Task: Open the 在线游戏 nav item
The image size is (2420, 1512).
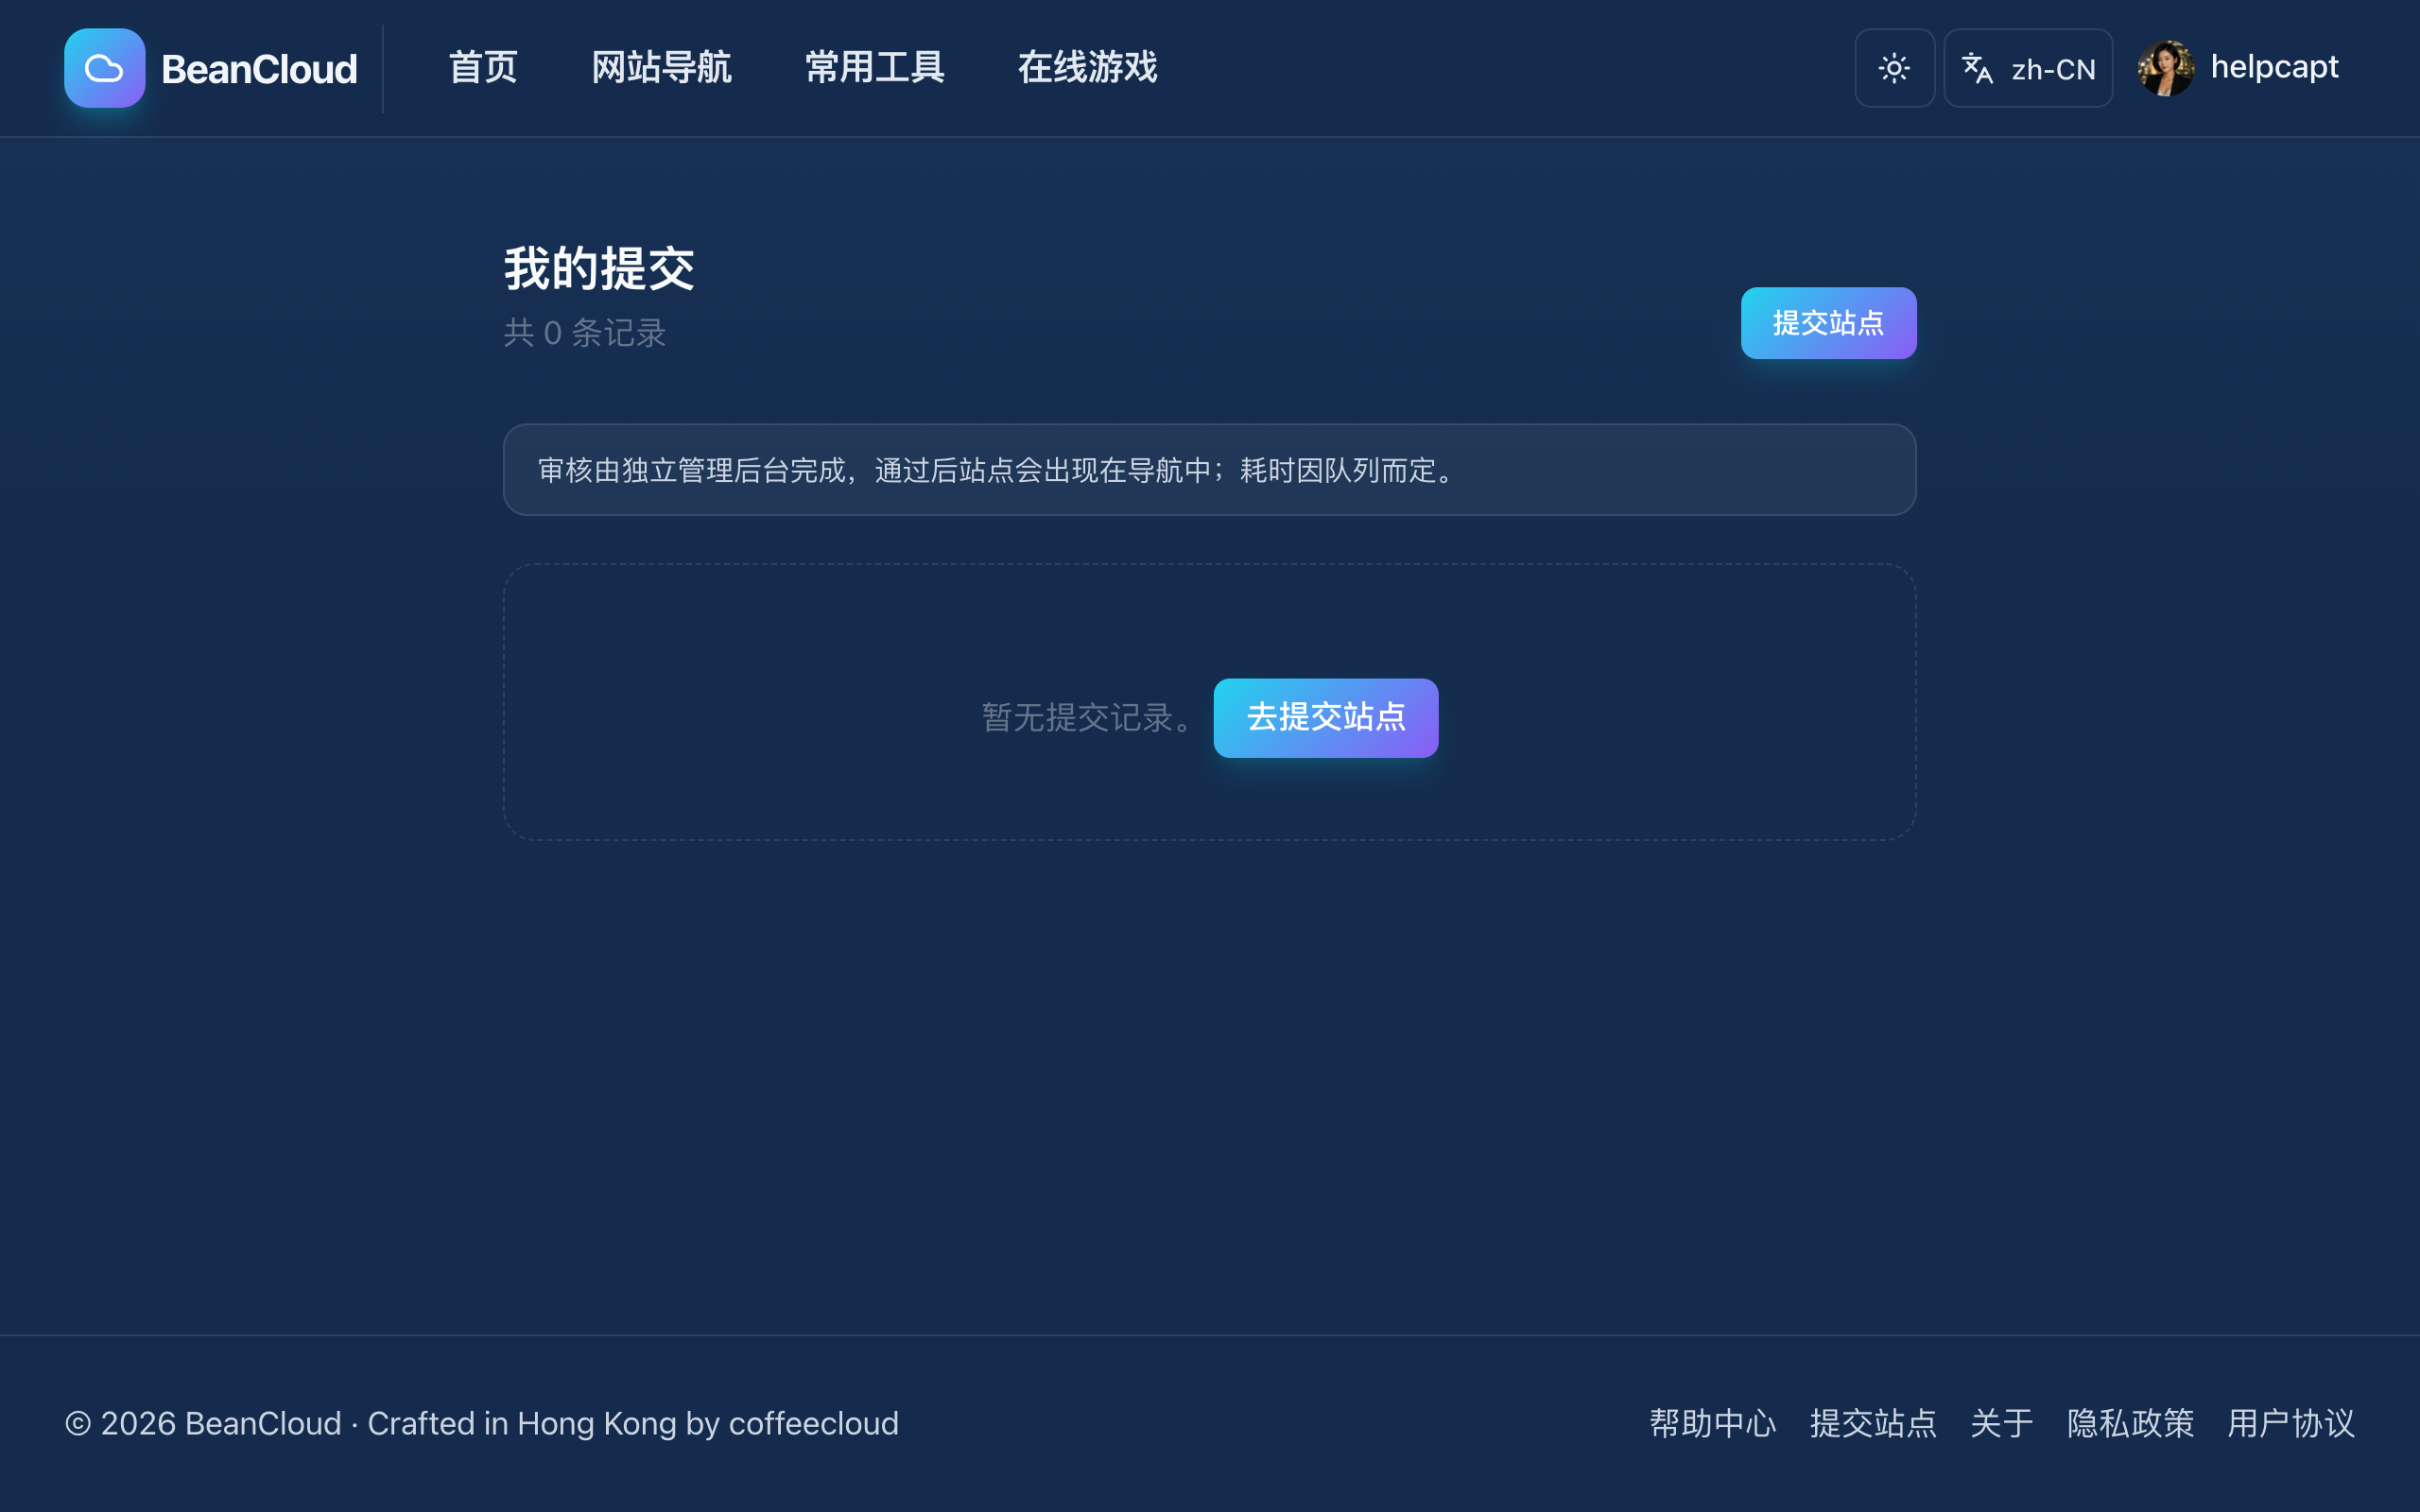Action: pos(1087,67)
